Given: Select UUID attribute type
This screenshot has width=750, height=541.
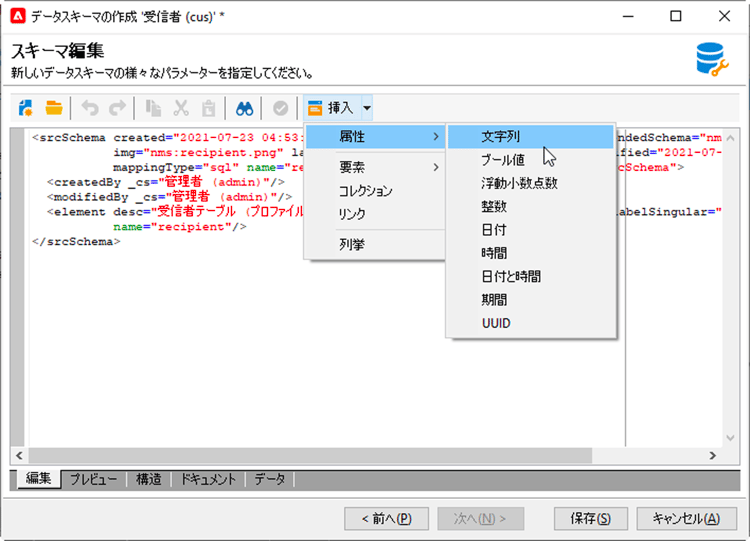Looking at the screenshot, I should pyautogui.click(x=531, y=323).
